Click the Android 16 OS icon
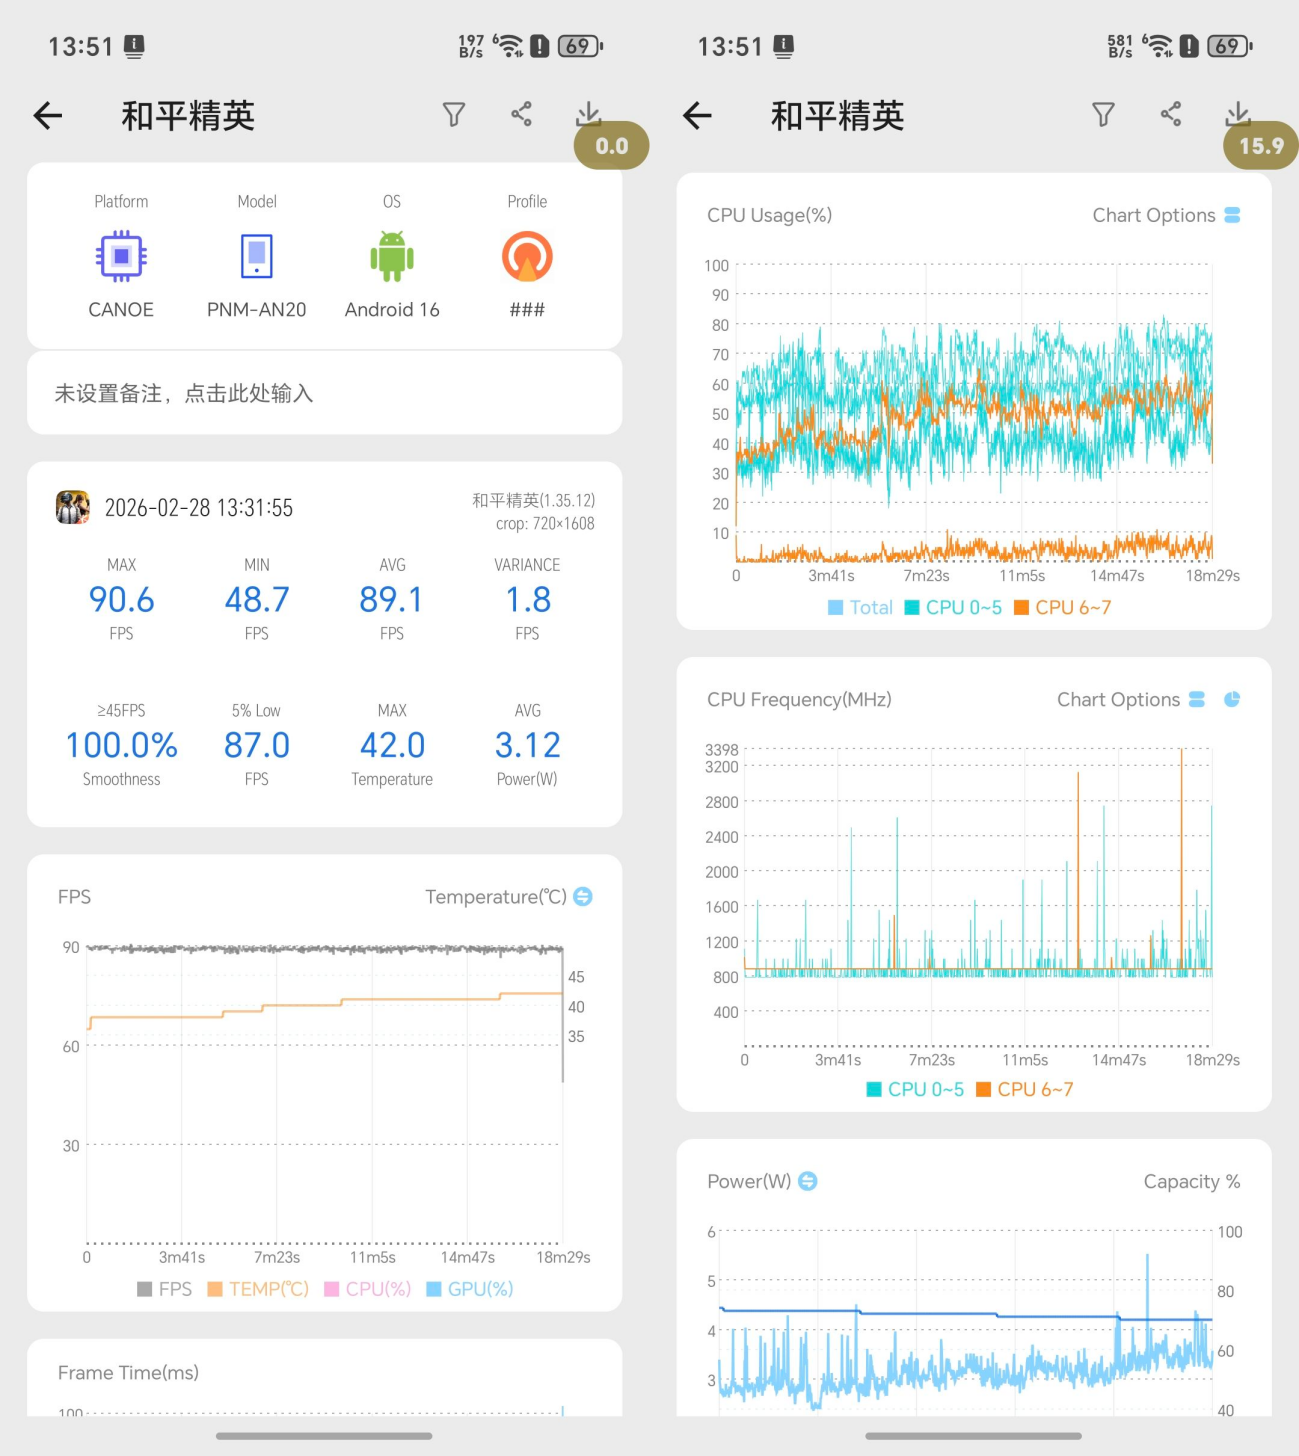This screenshot has width=1299, height=1456. (x=392, y=257)
